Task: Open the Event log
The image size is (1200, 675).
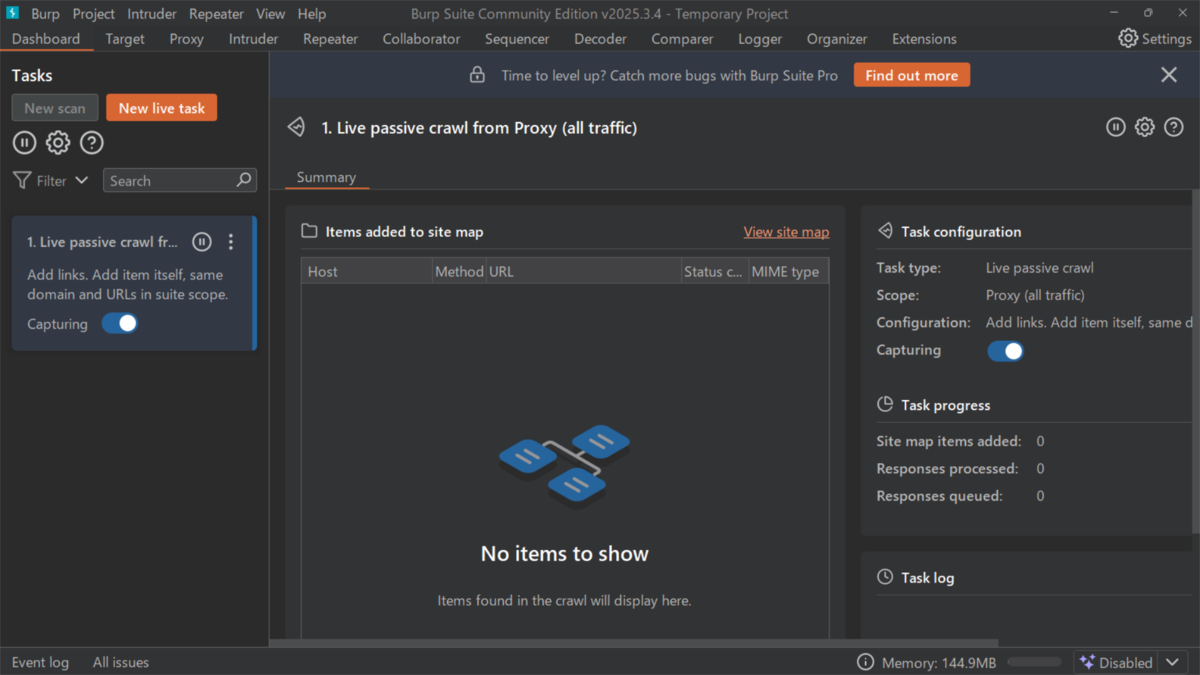Action: (40, 662)
